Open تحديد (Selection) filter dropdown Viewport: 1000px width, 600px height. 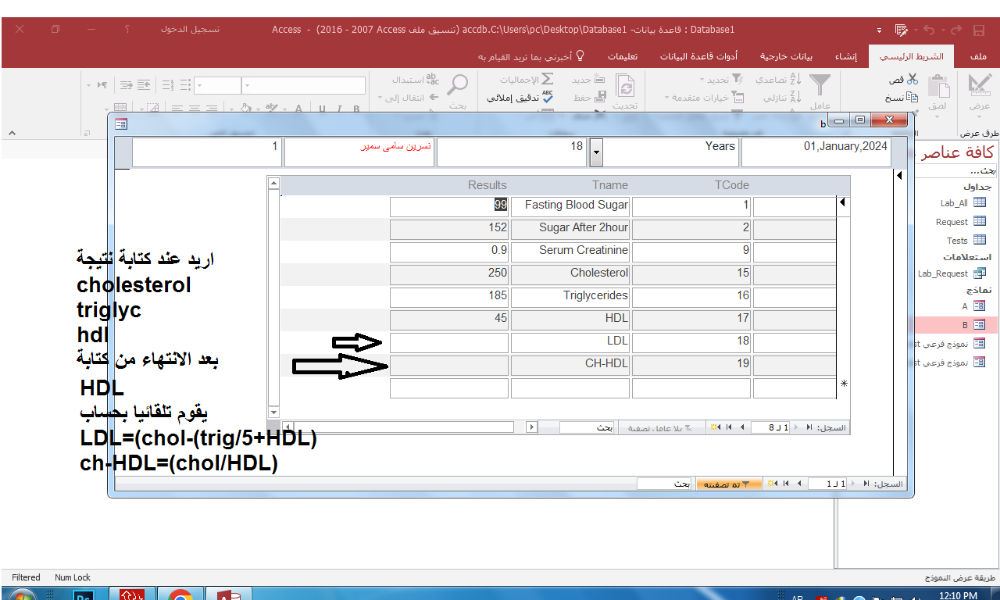tap(721, 79)
